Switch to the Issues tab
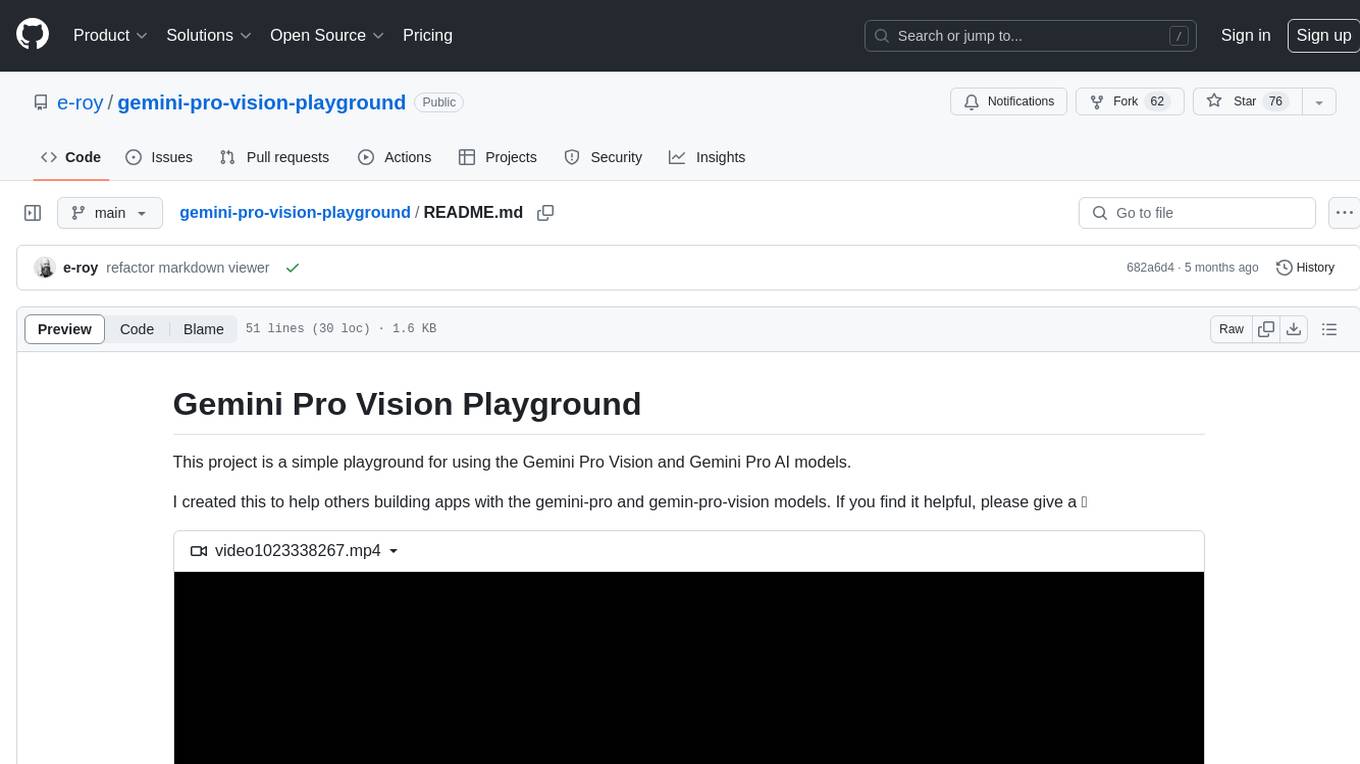This screenshot has width=1360, height=764. 159,157
